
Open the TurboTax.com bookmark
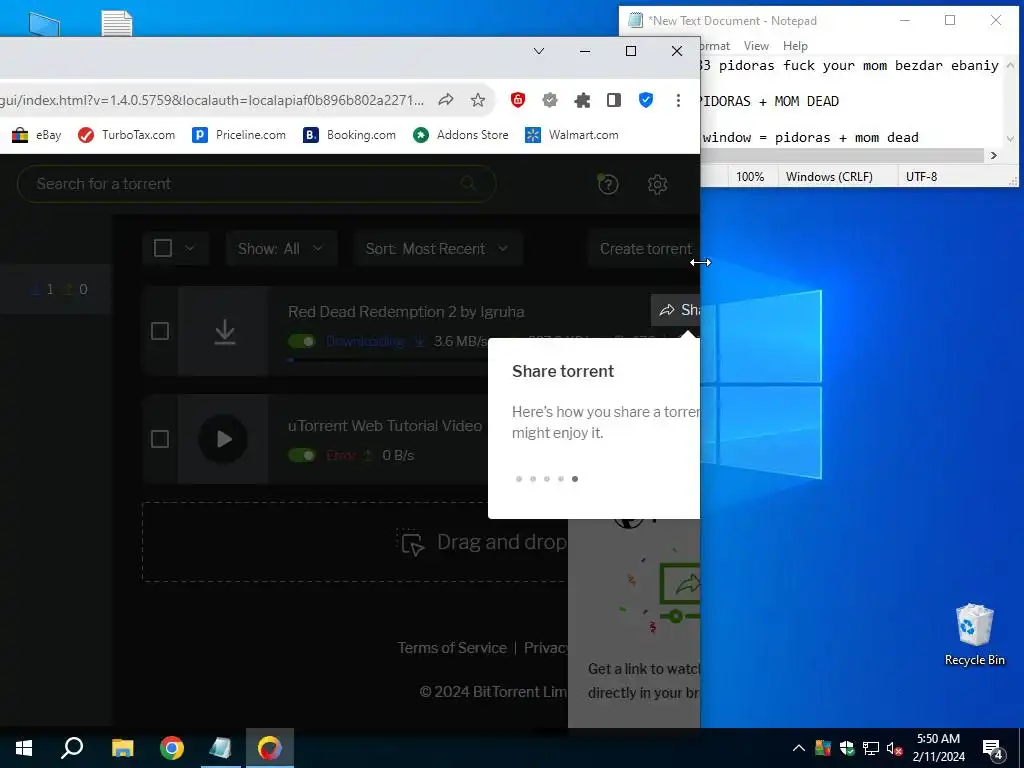click(126, 135)
